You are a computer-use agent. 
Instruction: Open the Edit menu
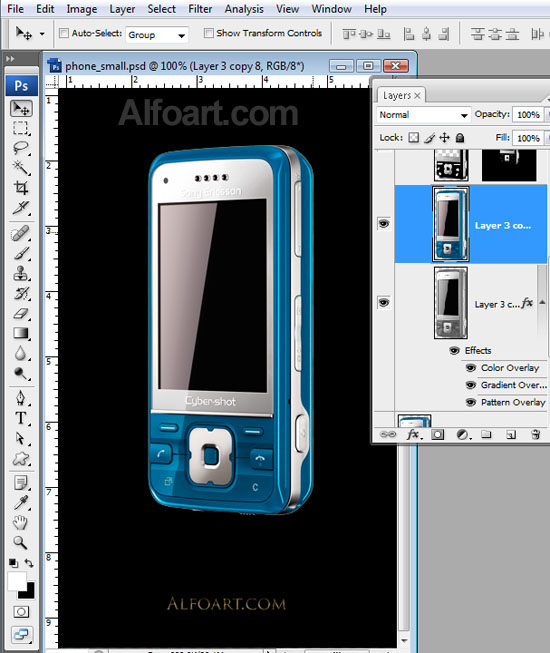[x=45, y=9]
